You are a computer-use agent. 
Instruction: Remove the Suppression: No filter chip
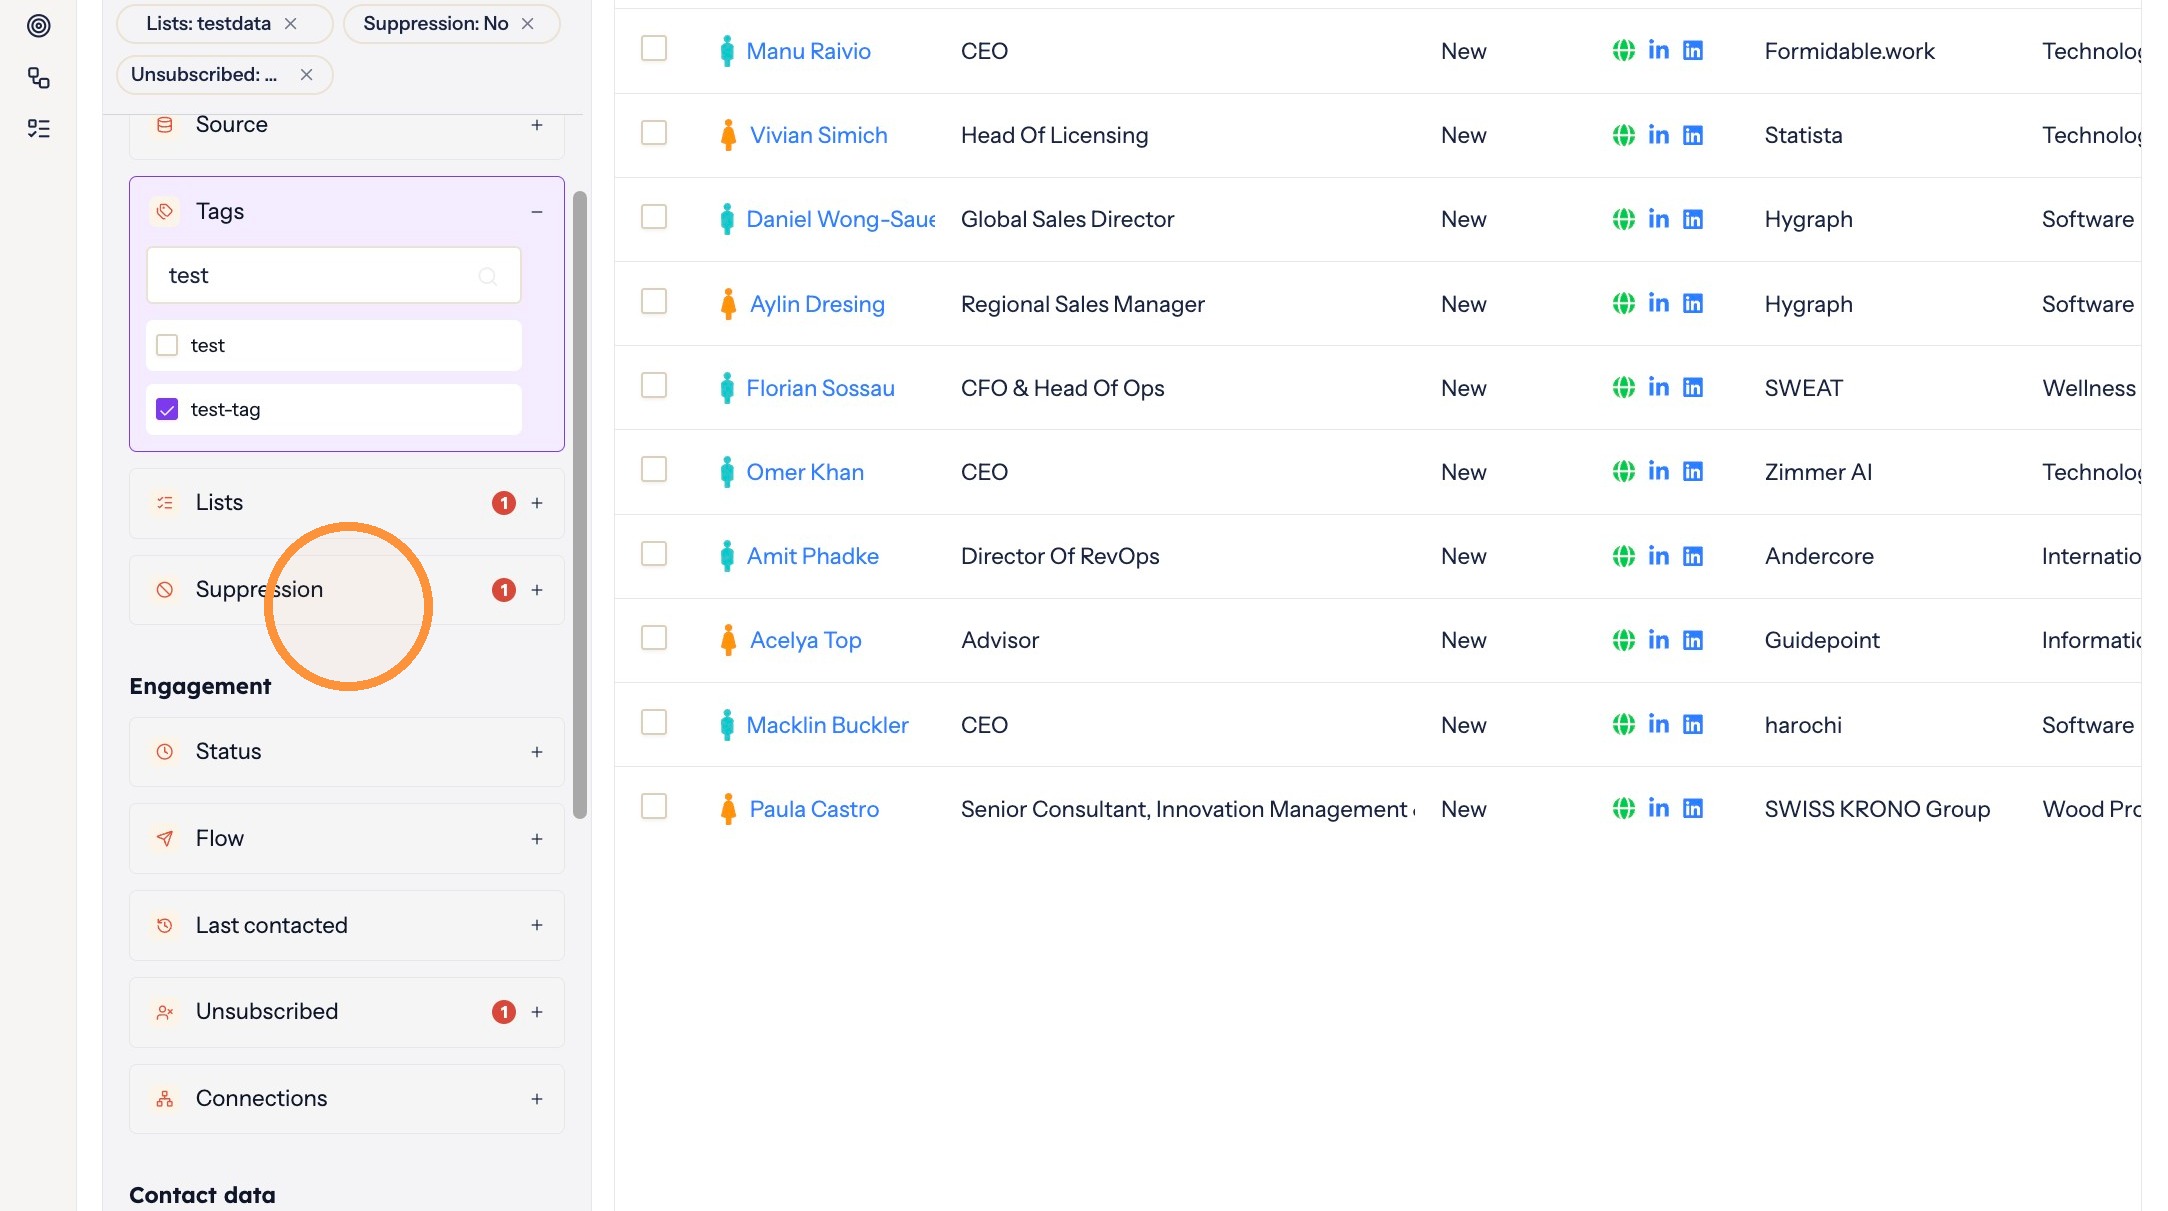[x=528, y=23]
